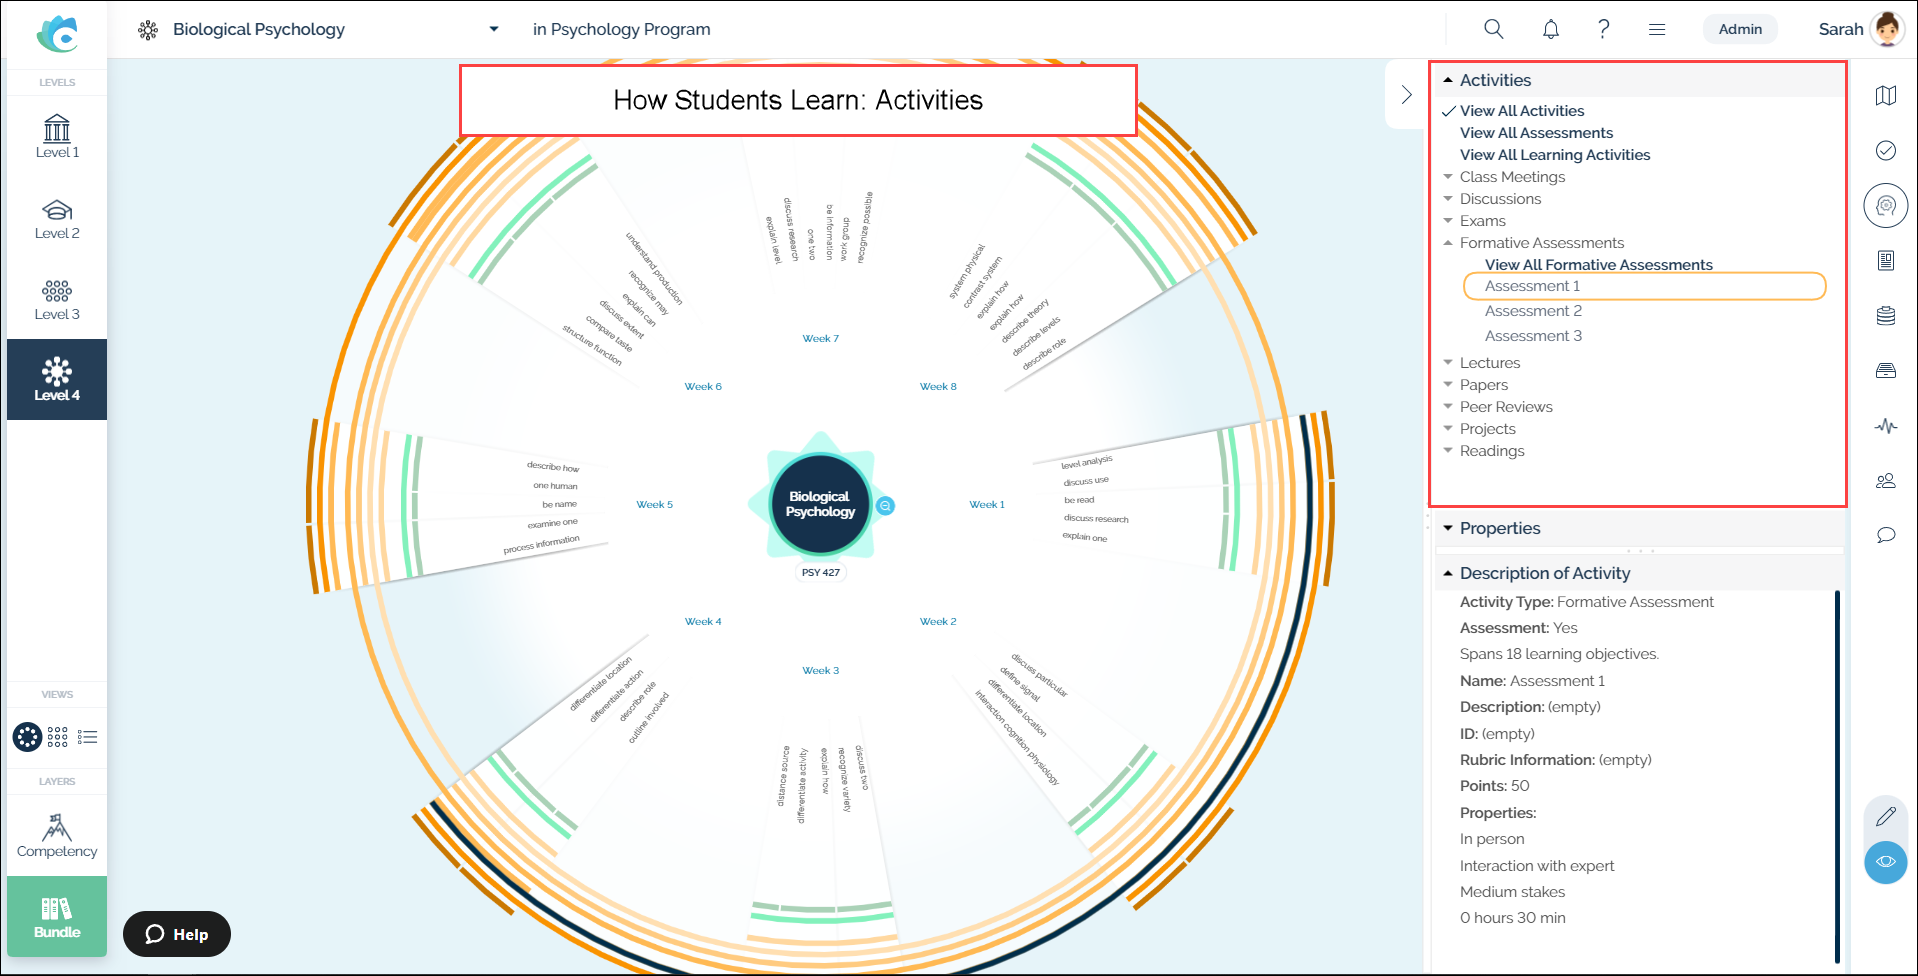Open the pulse activity icon in right sidebar
The height and width of the screenshot is (976, 1918).
1885,426
